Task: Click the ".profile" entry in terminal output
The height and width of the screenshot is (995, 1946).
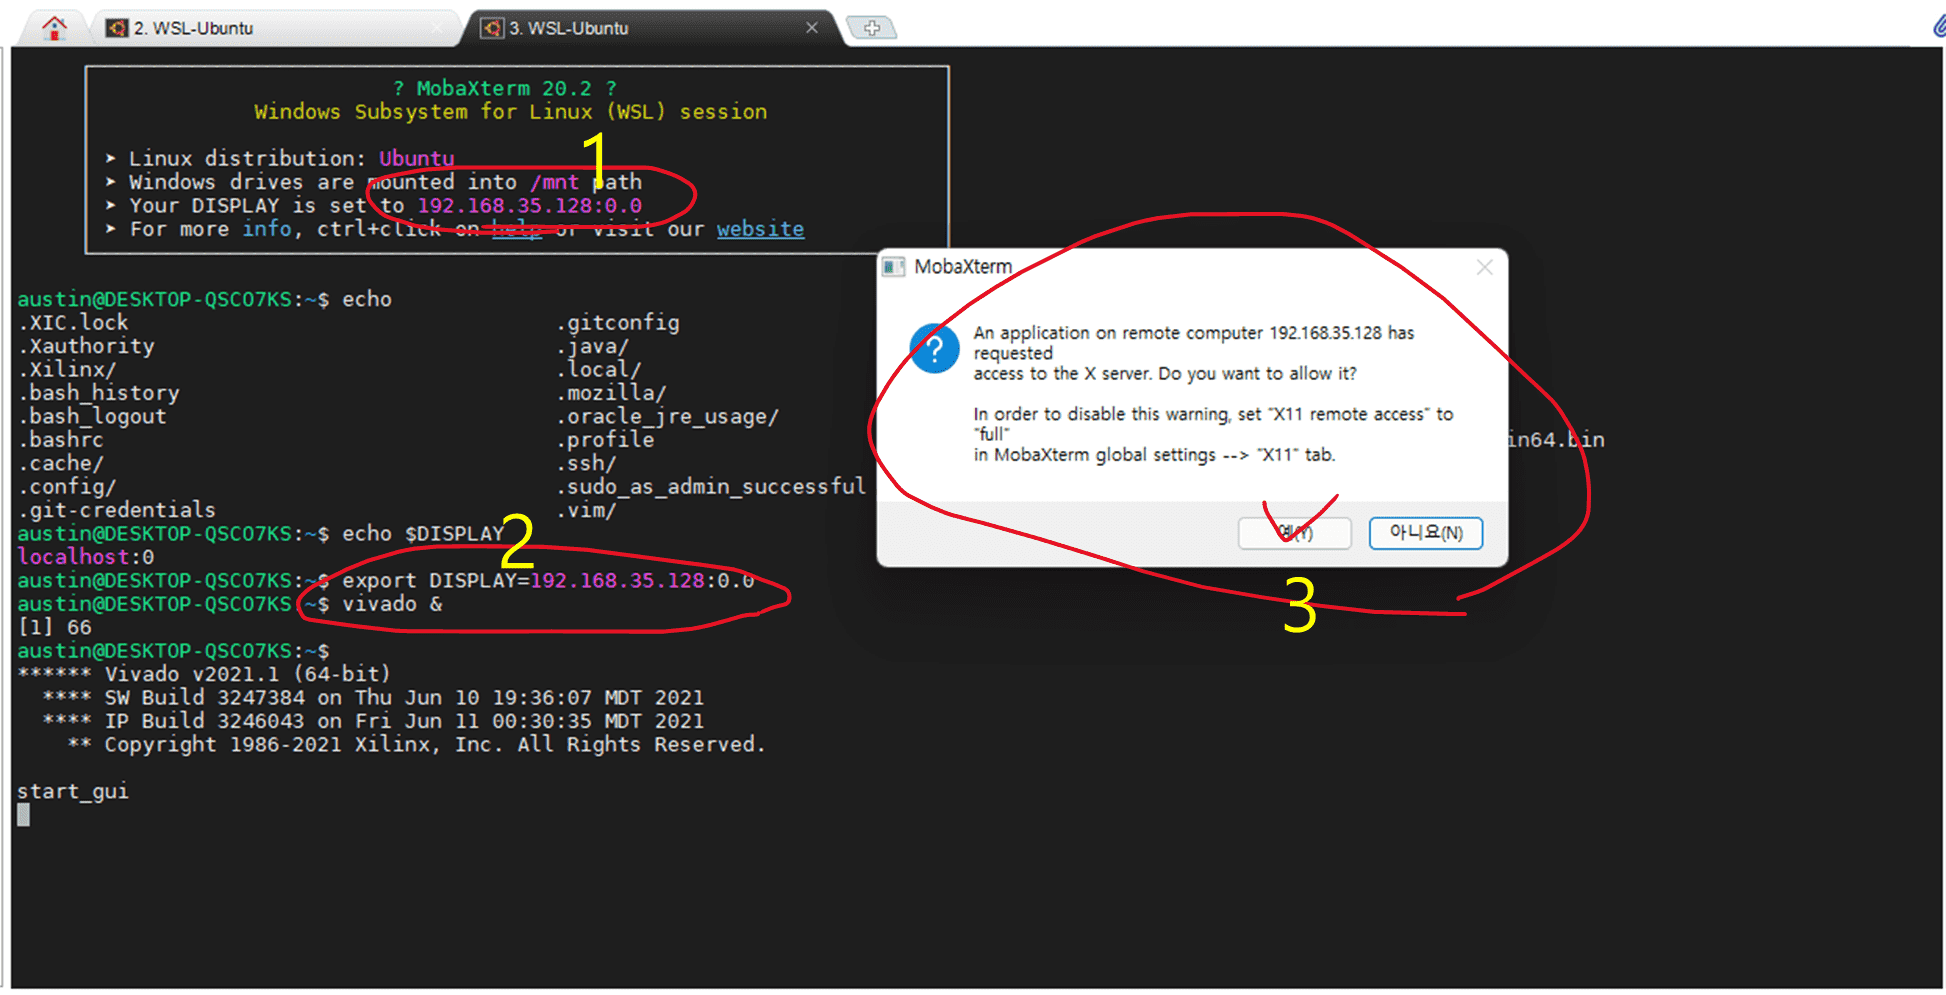Action: (606, 440)
